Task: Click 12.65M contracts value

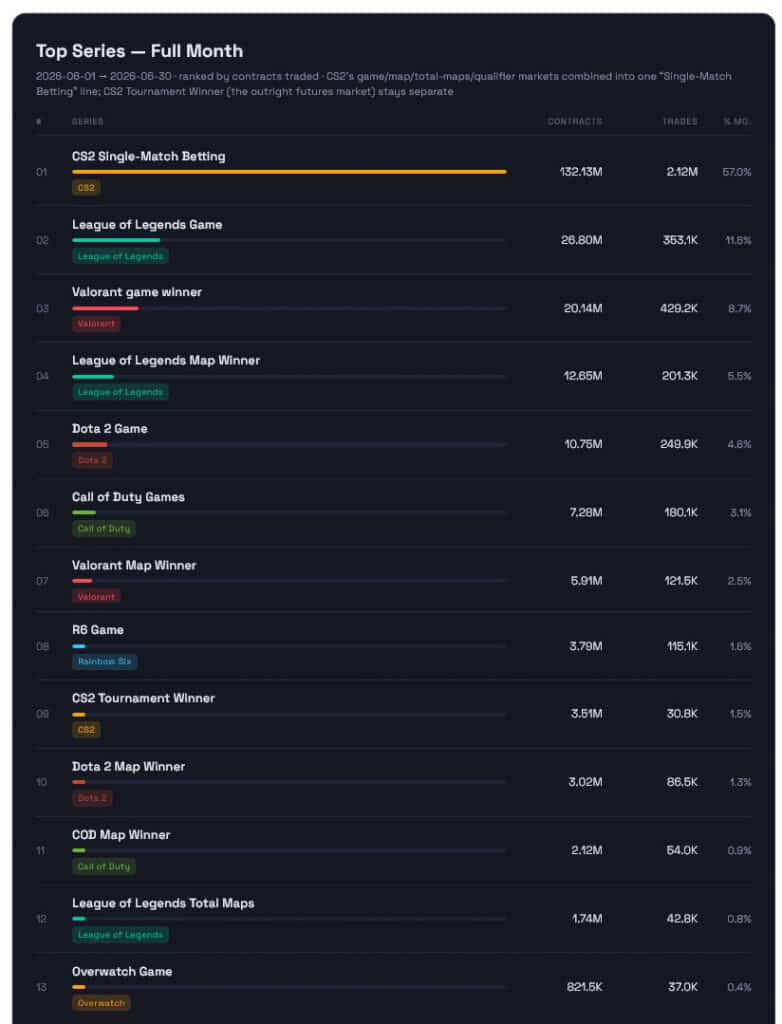Action: [x=583, y=376]
